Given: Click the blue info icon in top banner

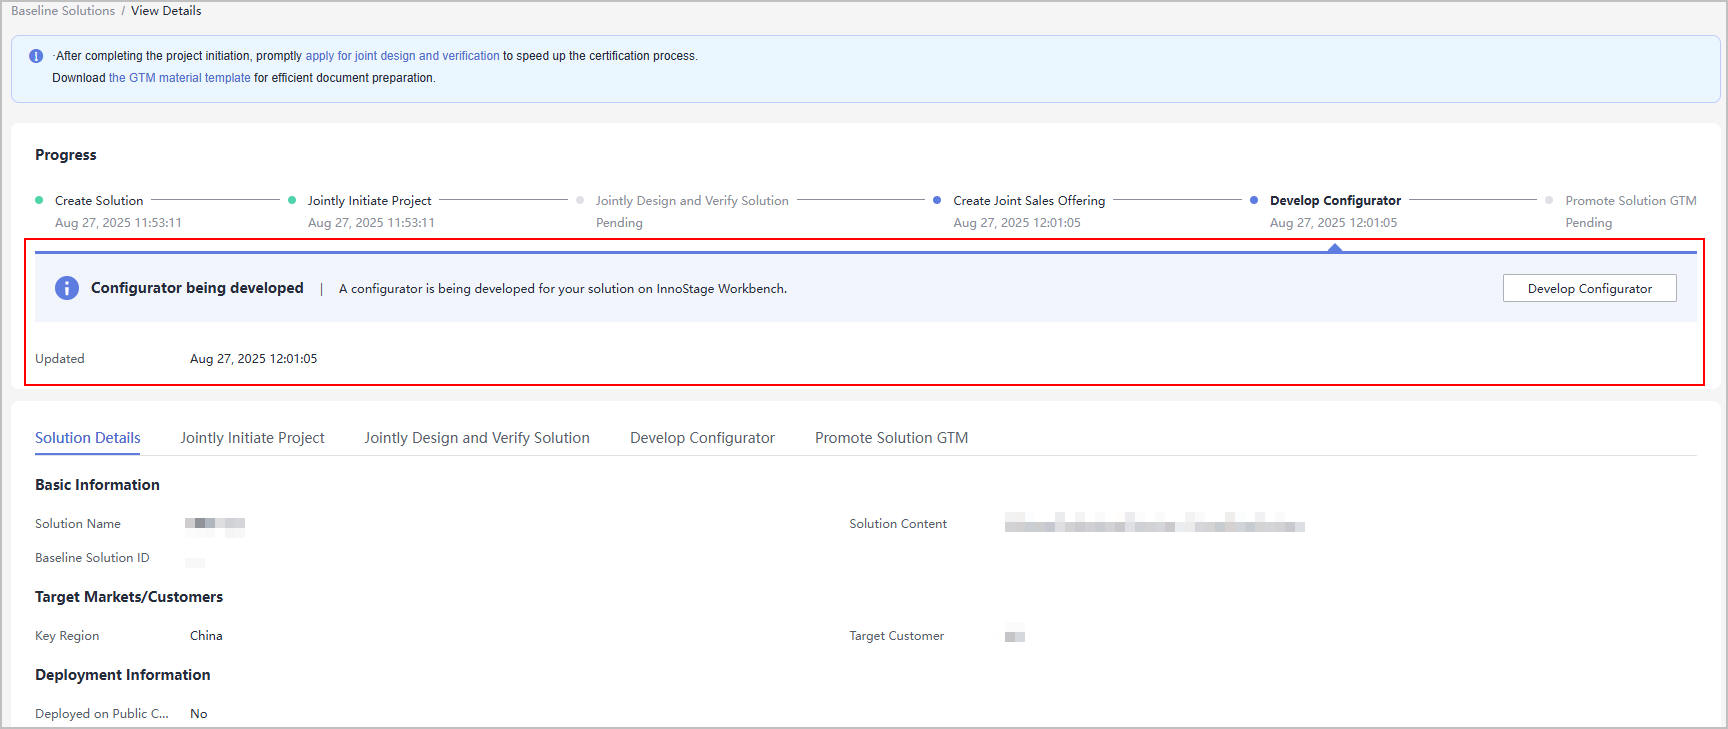Looking at the screenshot, I should pos(36,56).
